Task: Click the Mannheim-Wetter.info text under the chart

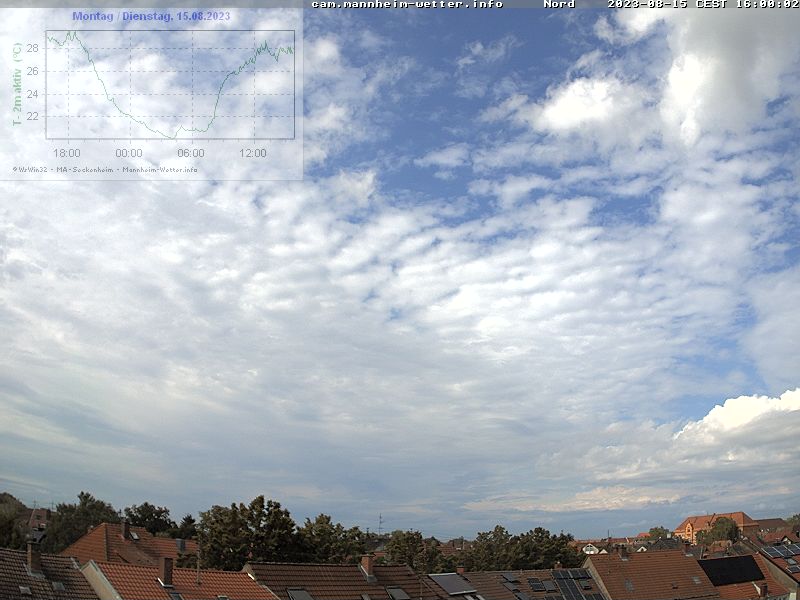Action: pos(160,169)
